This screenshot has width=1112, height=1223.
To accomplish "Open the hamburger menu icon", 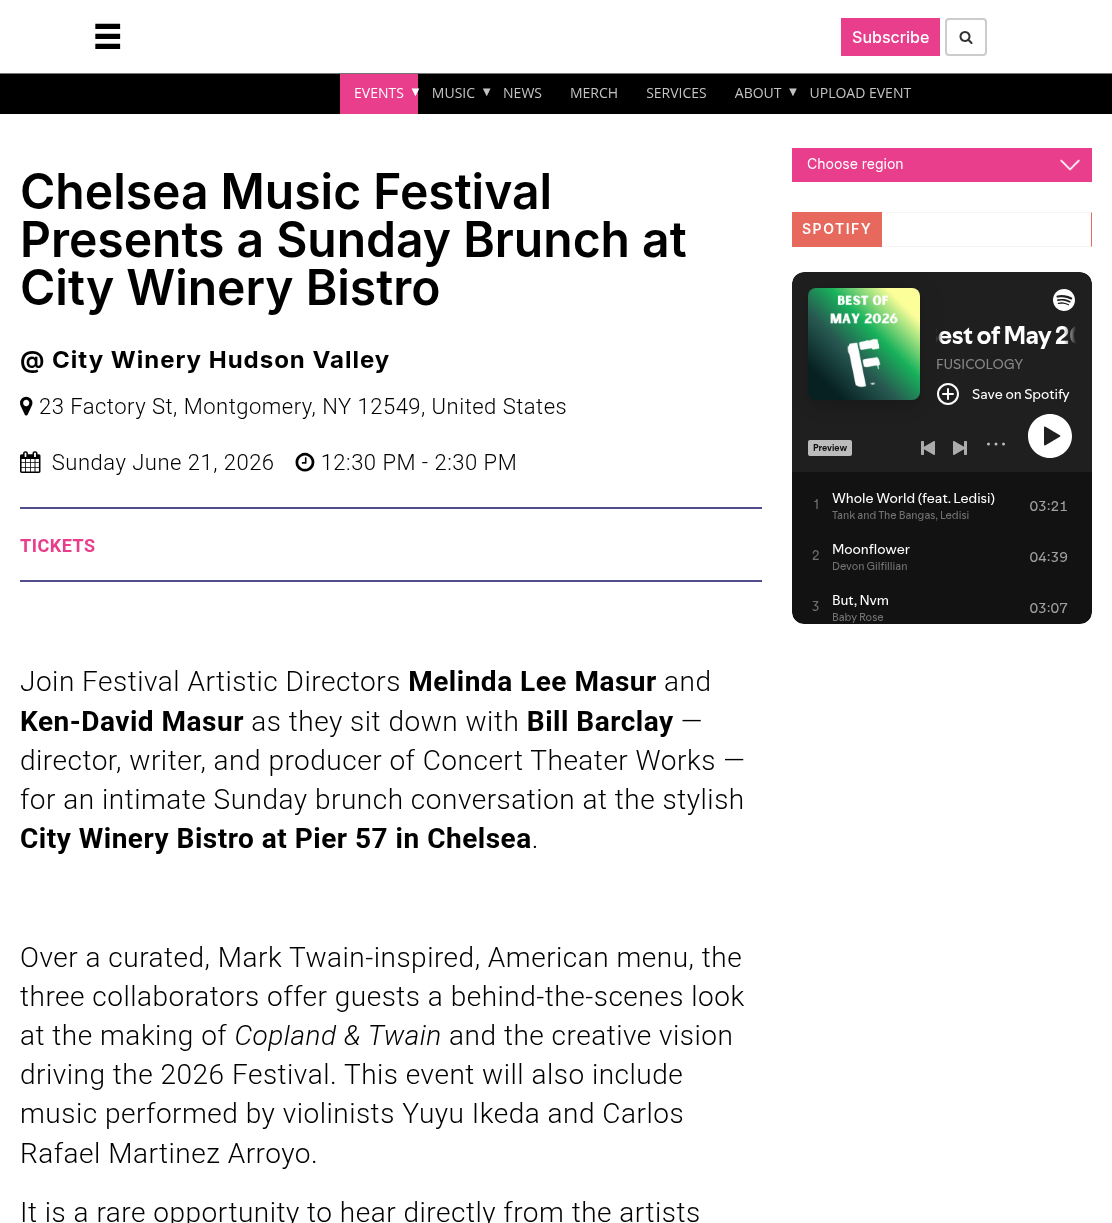I will tap(108, 37).
